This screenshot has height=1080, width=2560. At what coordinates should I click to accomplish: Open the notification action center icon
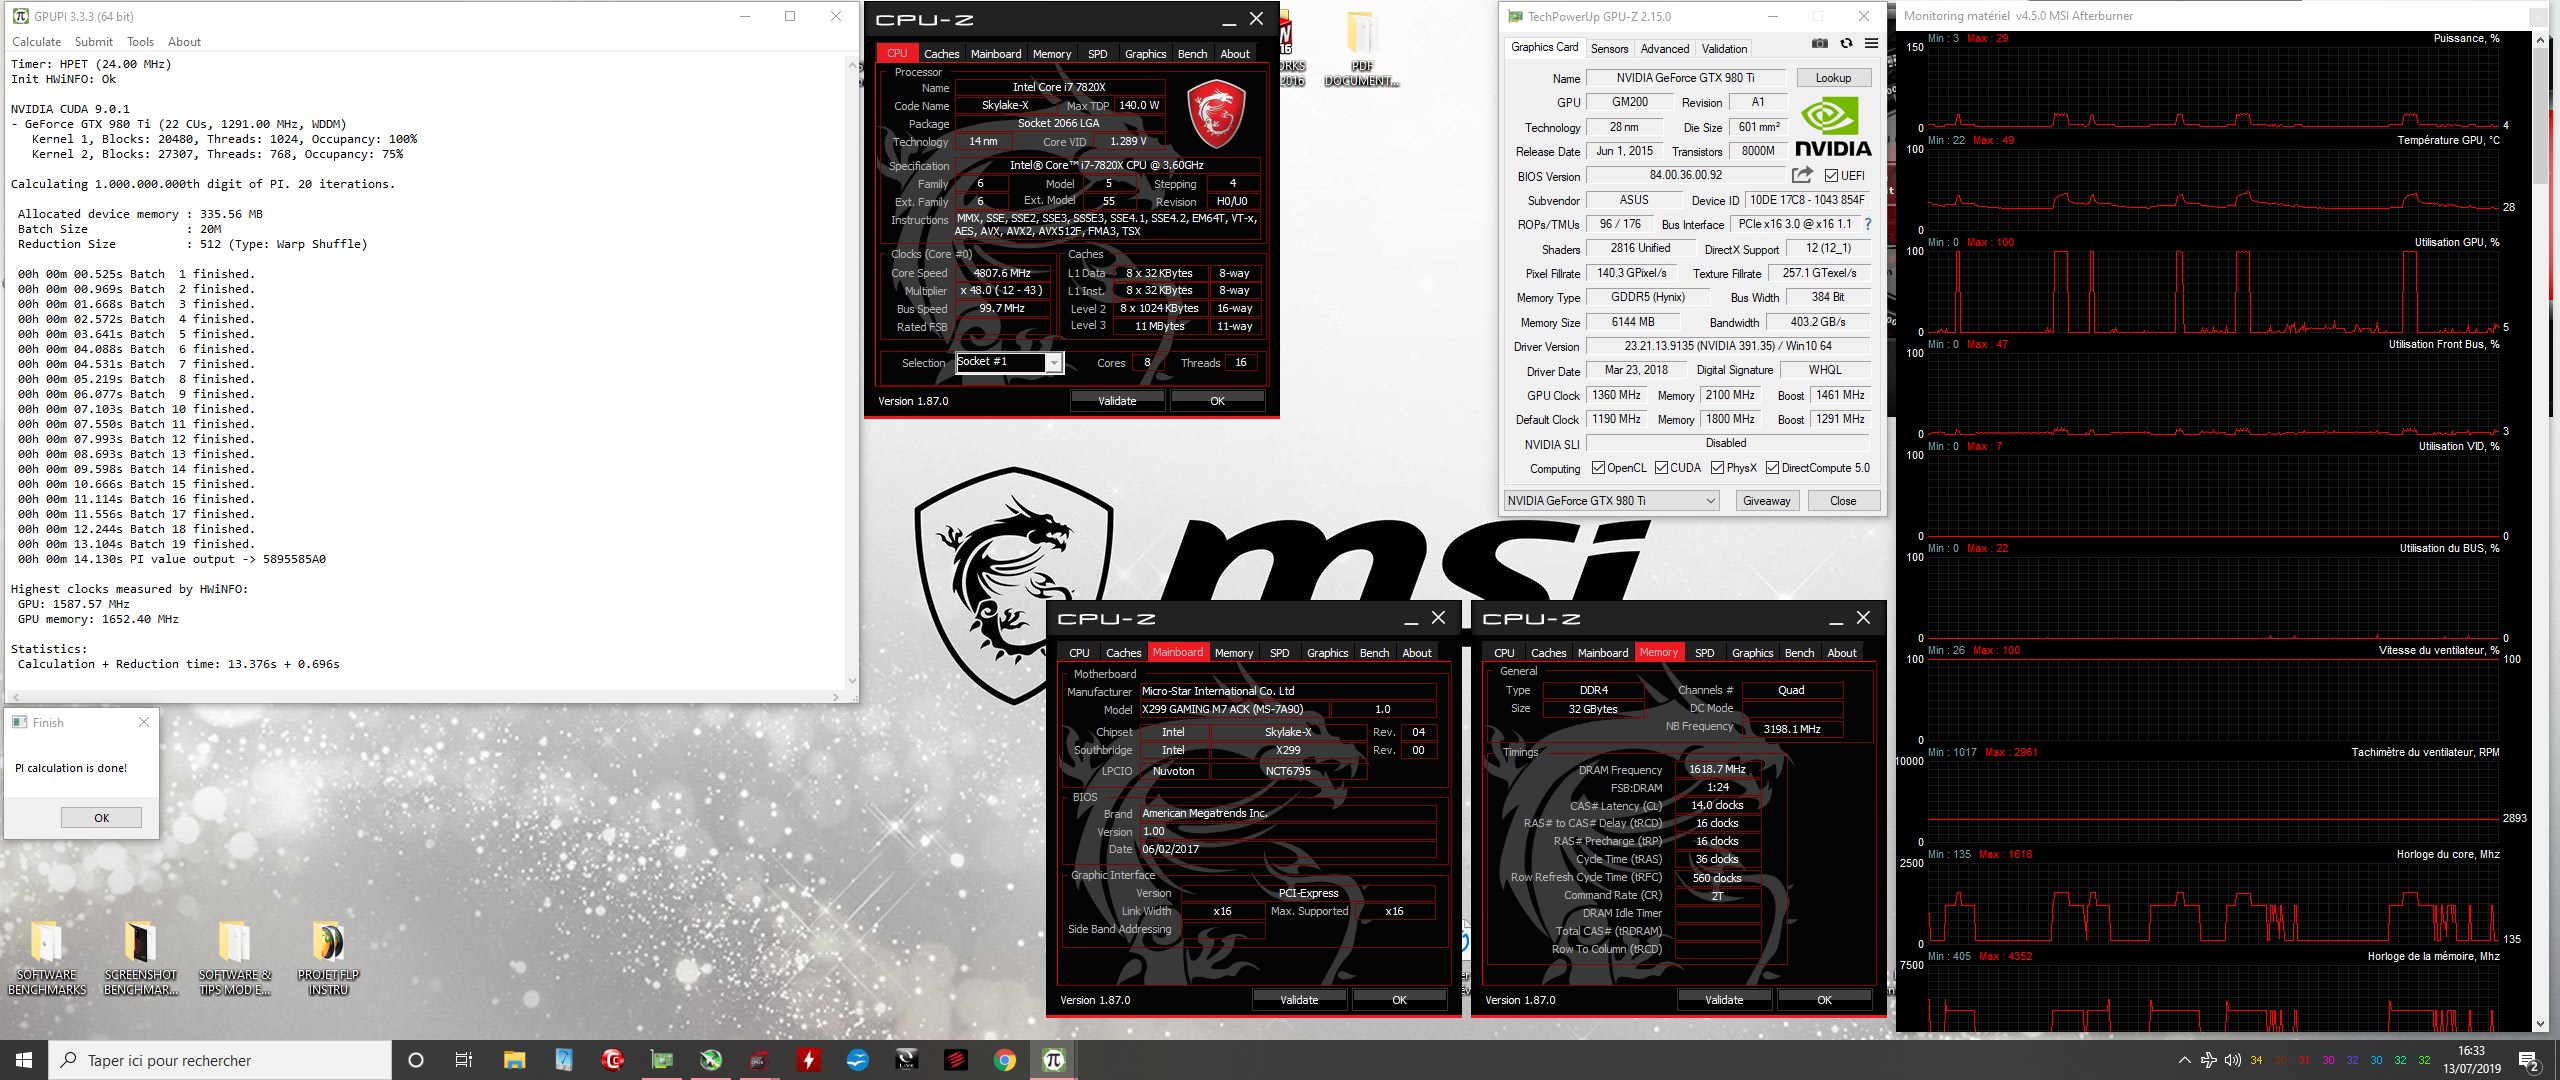[2528, 1060]
